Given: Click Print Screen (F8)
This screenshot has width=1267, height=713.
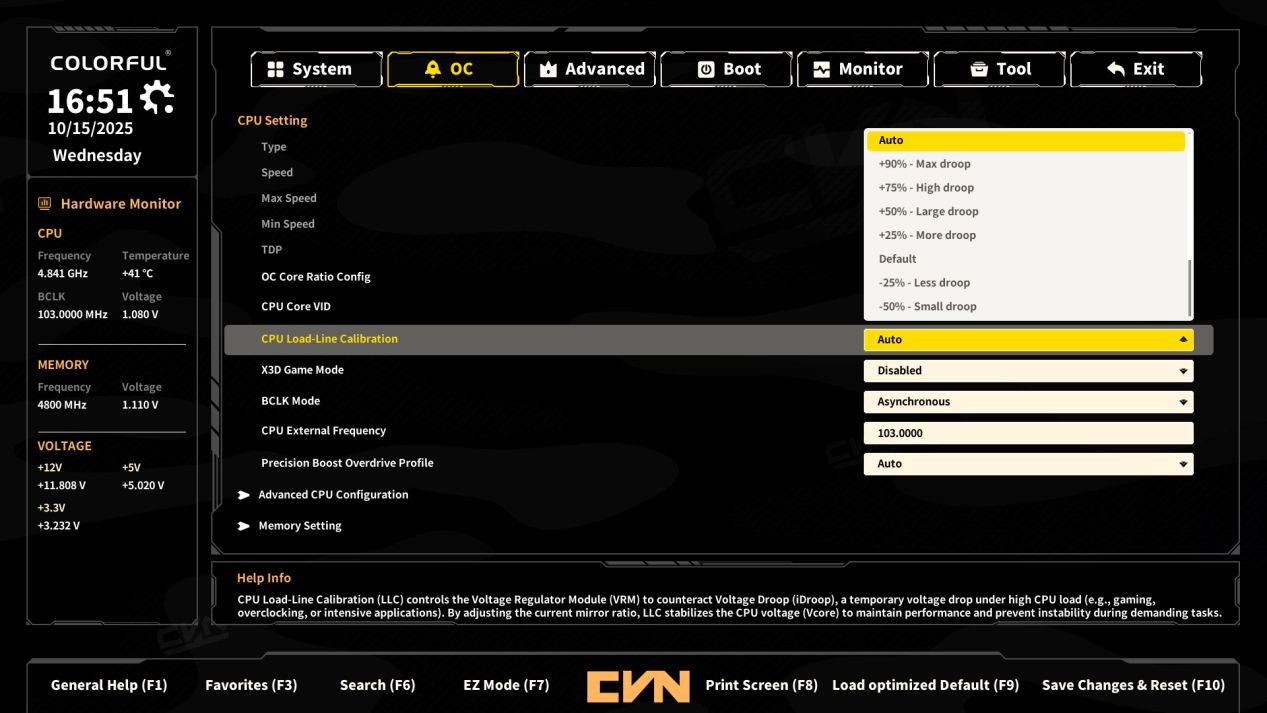Looking at the screenshot, I should click(761, 685).
